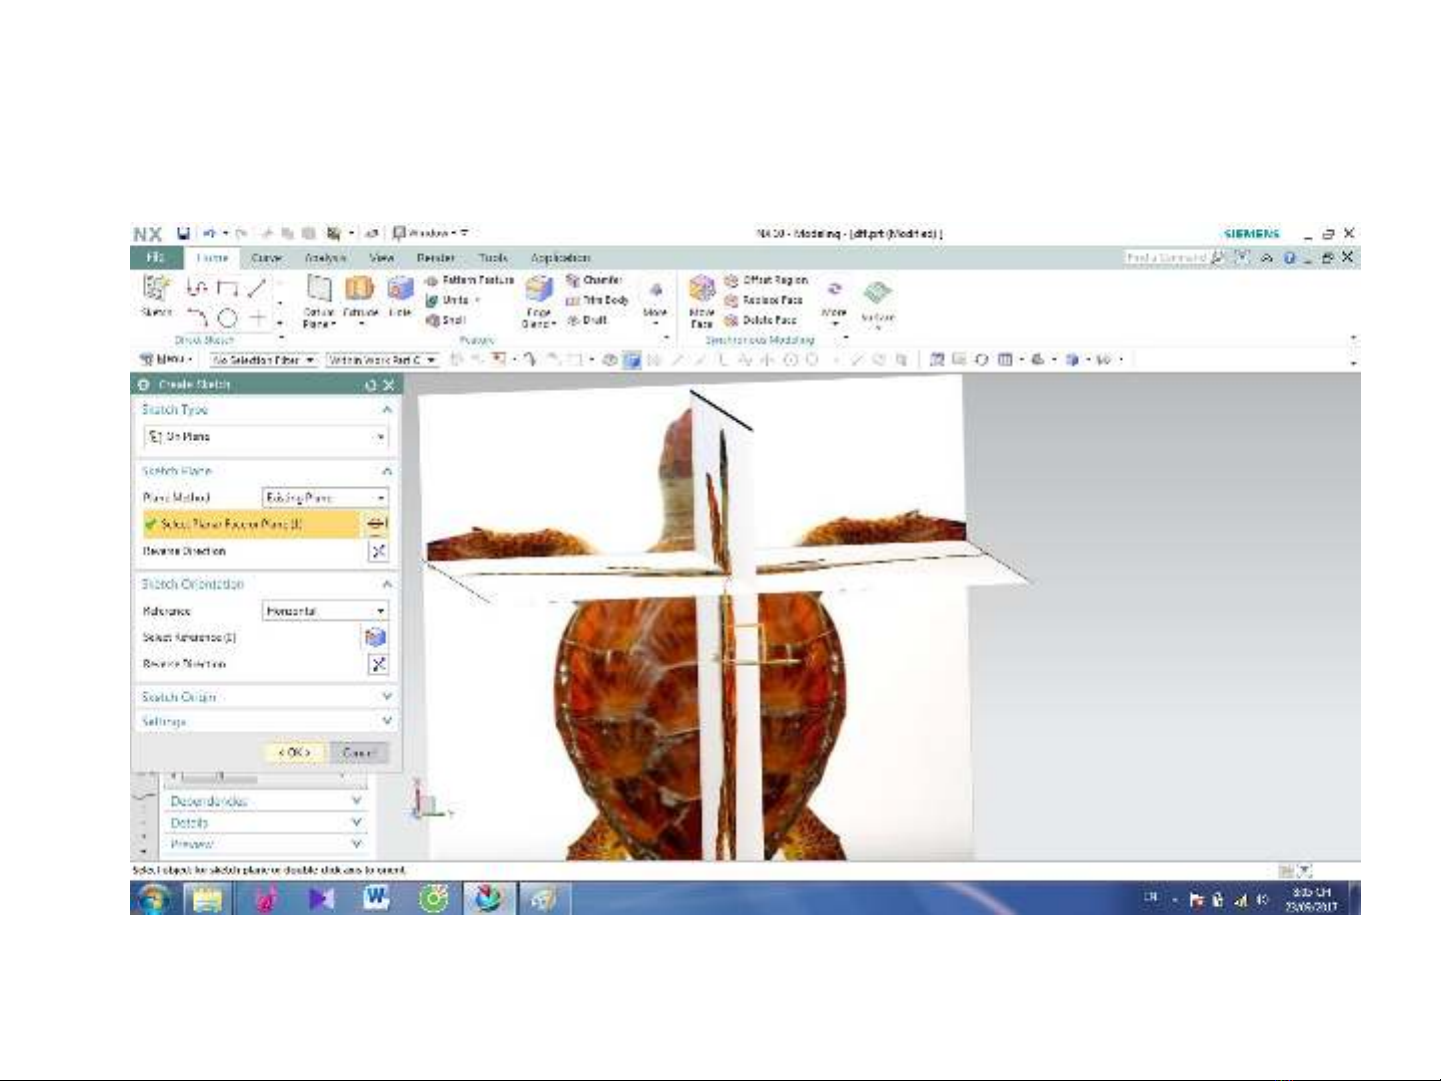The image size is (1441, 1081).
Task: Click the Hole feature icon
Action: tap(400, 290)
